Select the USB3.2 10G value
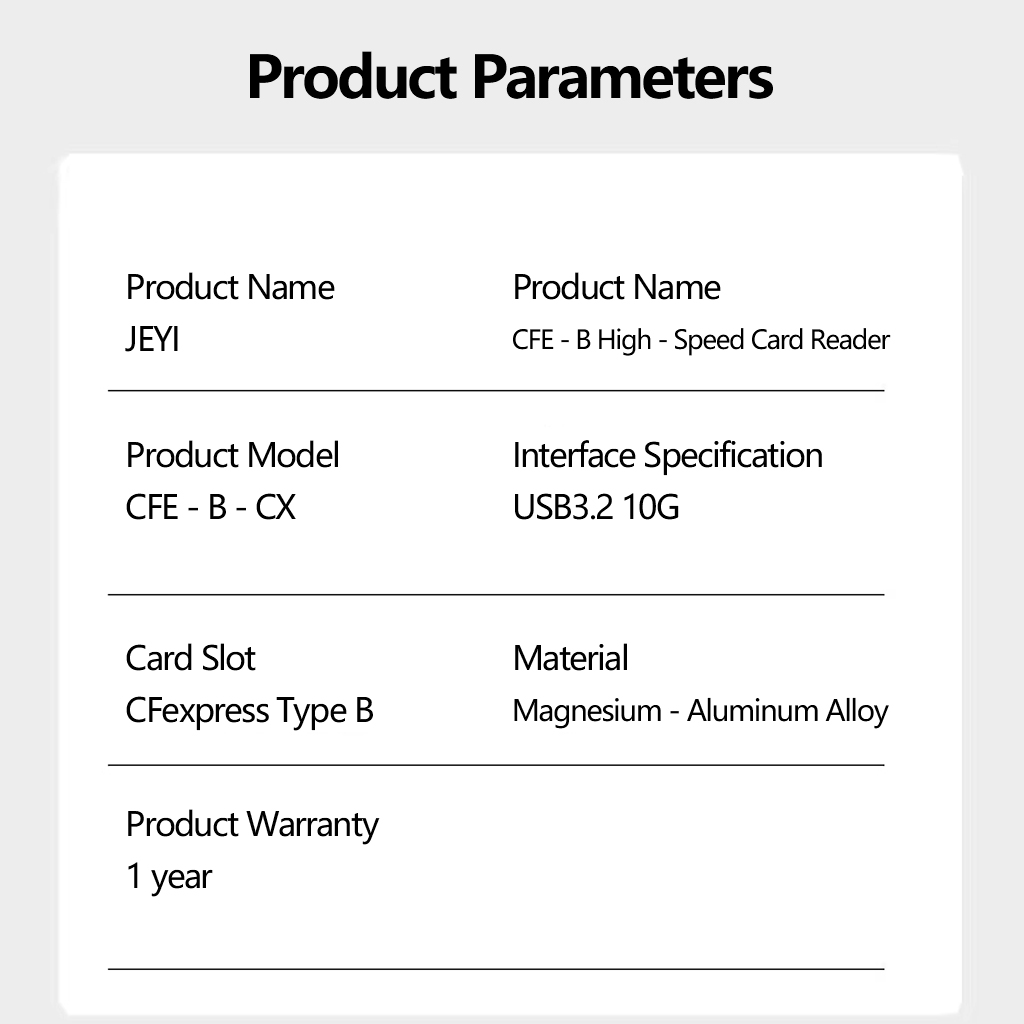 [x=596, y=508]
